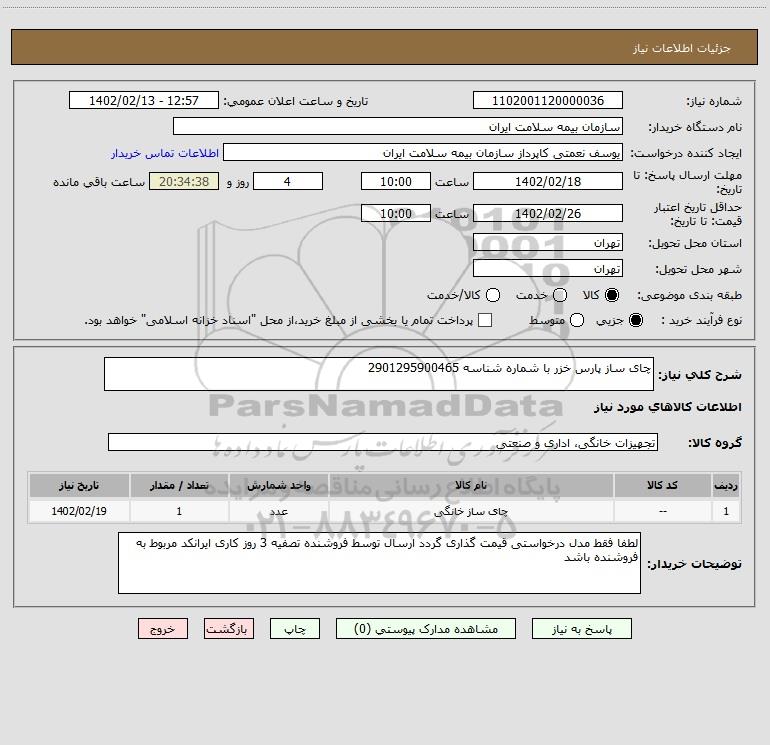Click the کد کالا column header
Screen dimensions: 770x745
pos(662,485)
